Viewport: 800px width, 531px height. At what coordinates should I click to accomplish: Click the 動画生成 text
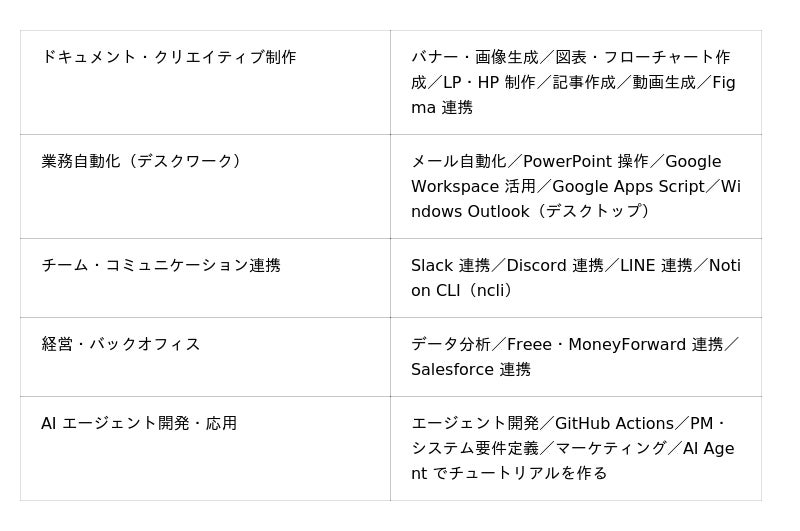point(663,82)
